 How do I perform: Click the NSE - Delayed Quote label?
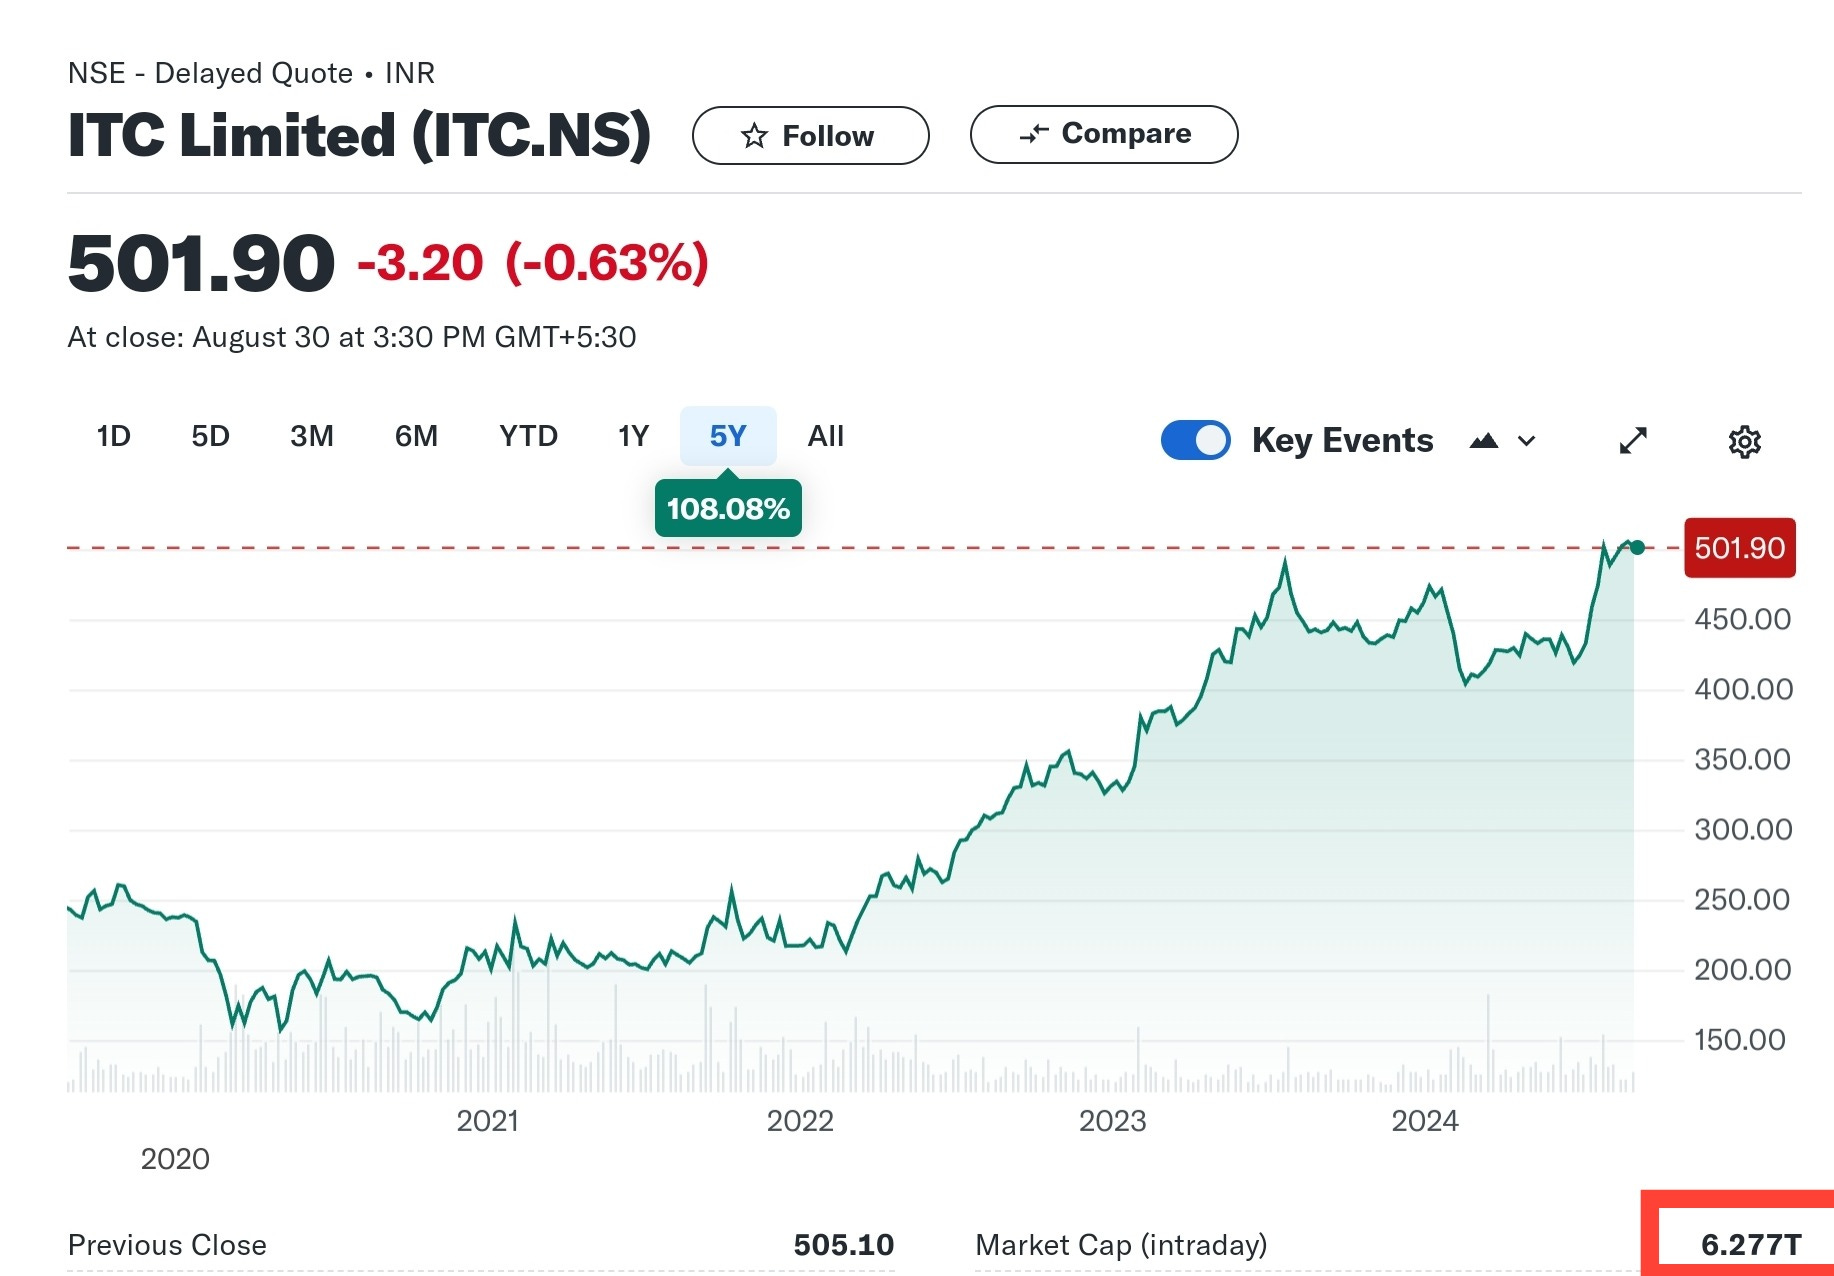(210, 73)
